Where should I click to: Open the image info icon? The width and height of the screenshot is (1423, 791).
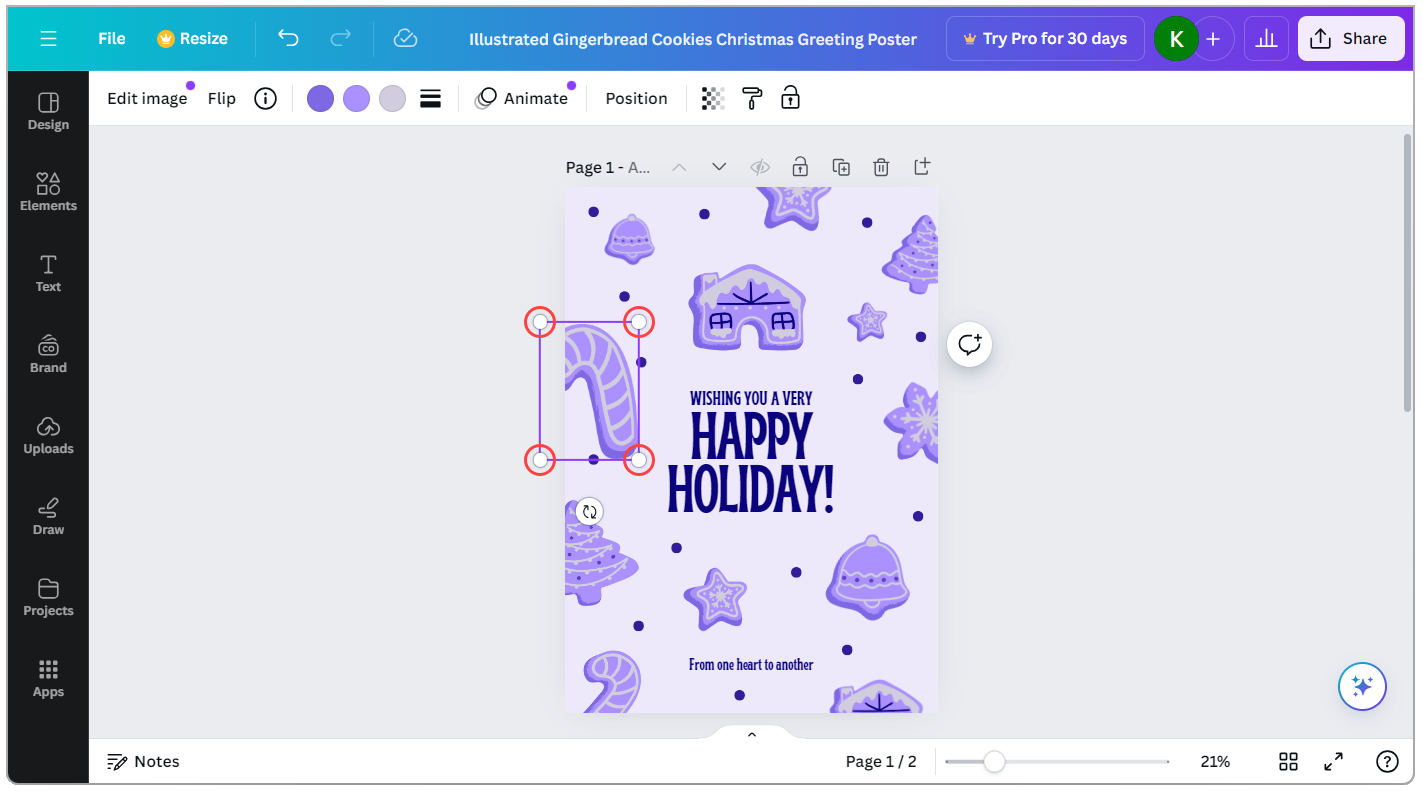point(265,98)
